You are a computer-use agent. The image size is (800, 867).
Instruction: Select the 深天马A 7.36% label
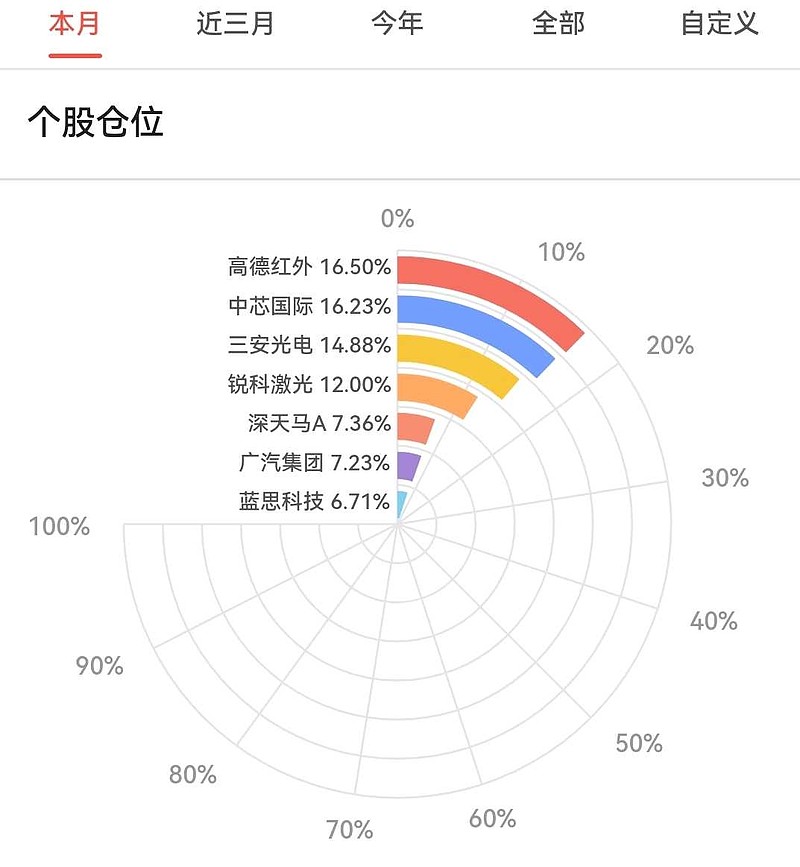319,423
